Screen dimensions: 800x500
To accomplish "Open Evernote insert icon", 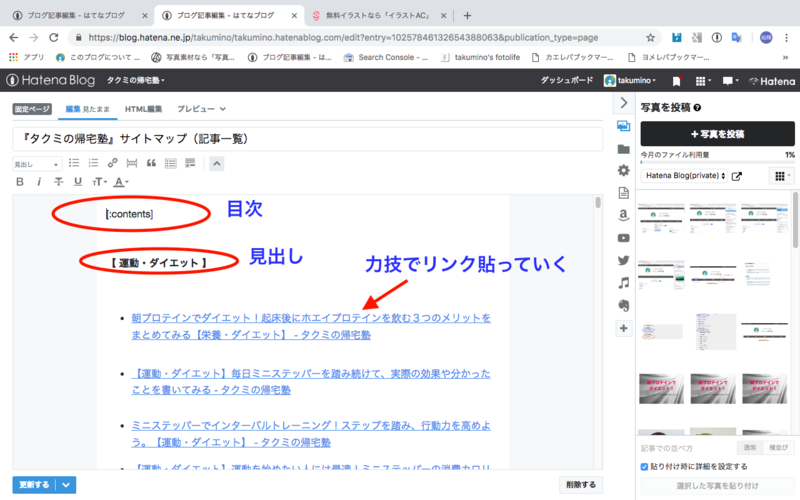I will click(623, 305).
